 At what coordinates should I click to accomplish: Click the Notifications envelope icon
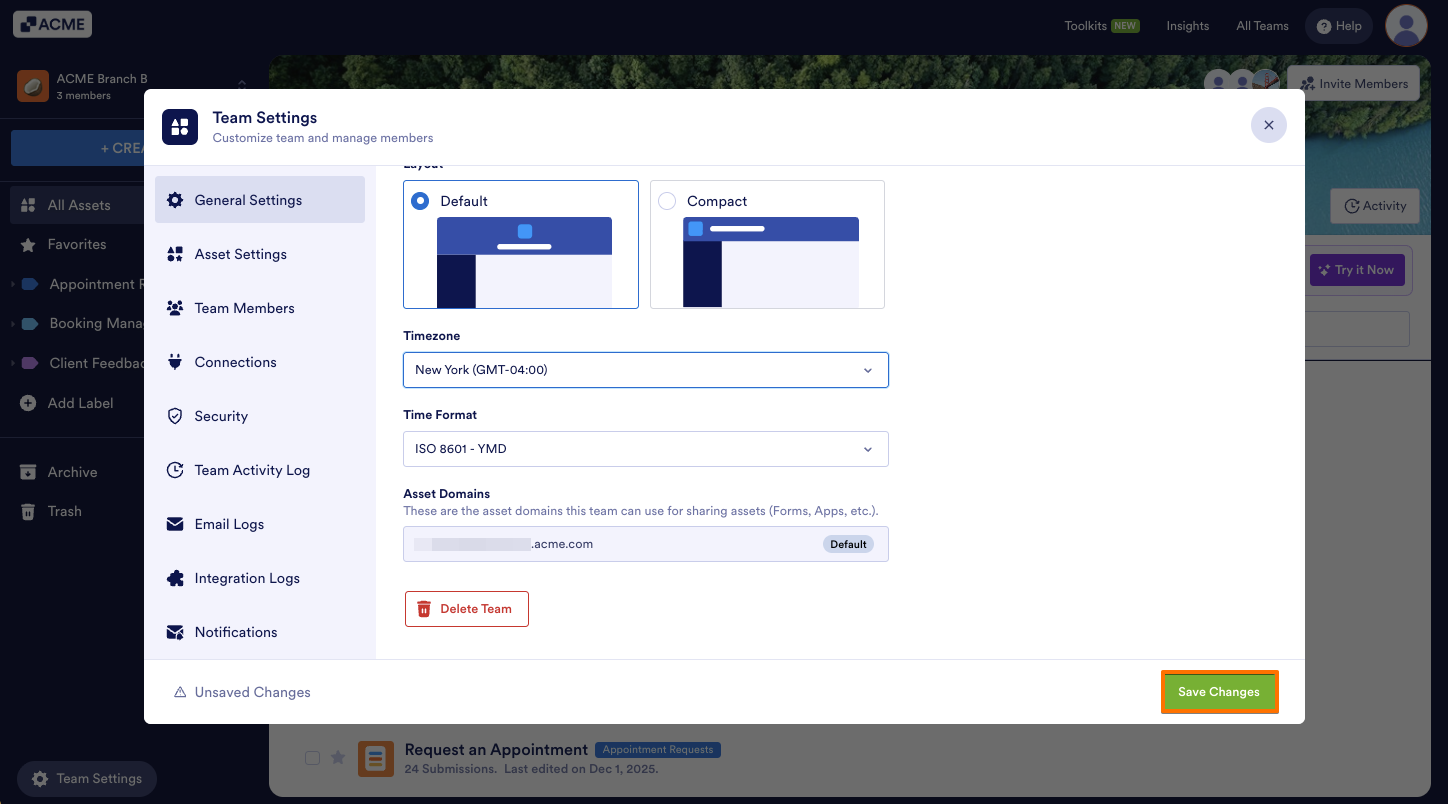pyautogui.click(x=175, y=632)
